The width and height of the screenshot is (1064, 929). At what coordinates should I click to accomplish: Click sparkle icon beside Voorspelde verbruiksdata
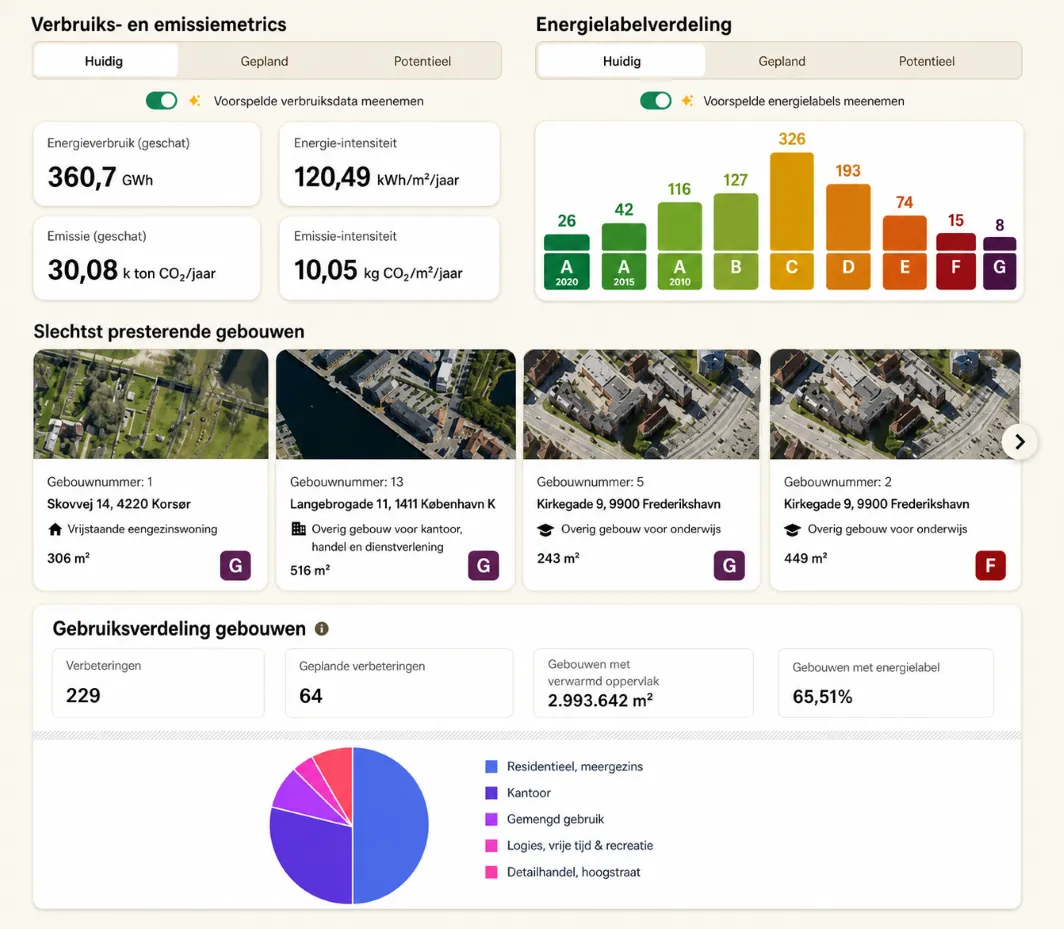(195, 100)
